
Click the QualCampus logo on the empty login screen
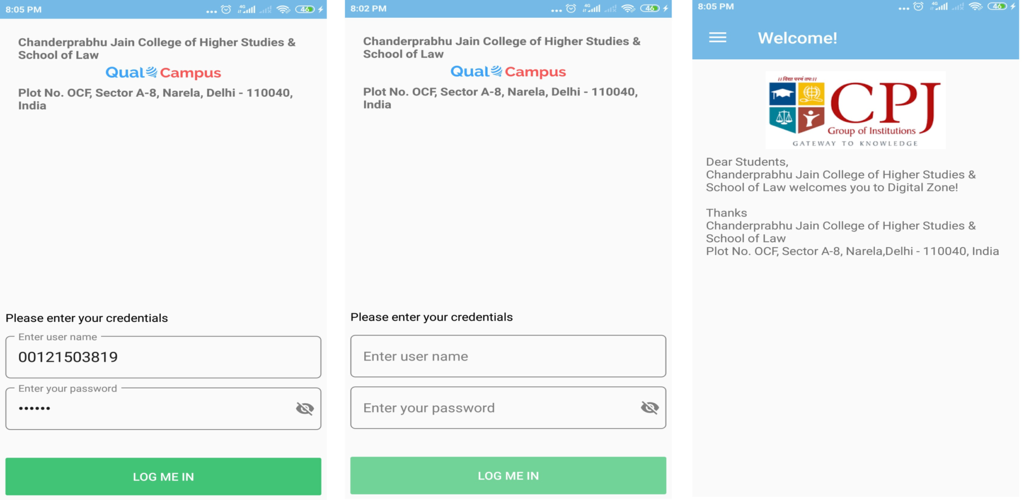[508, 72]
